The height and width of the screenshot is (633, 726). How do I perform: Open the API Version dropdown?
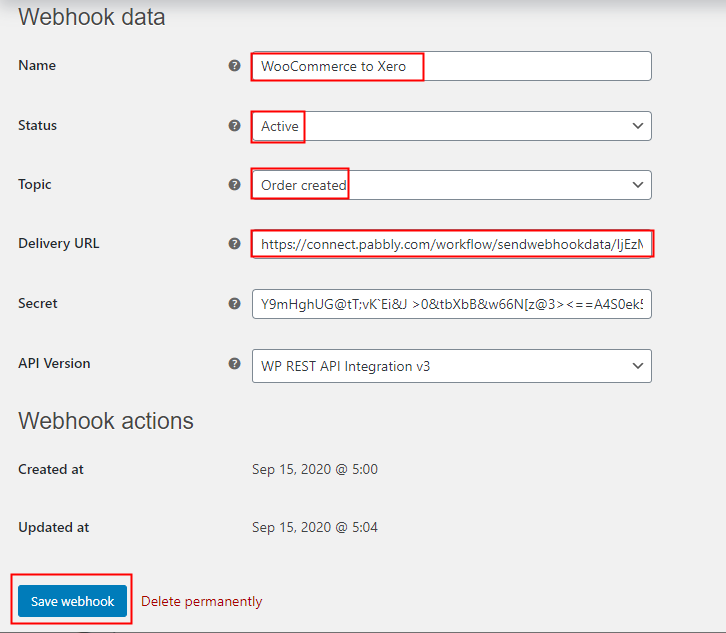[x=451, y=366]
